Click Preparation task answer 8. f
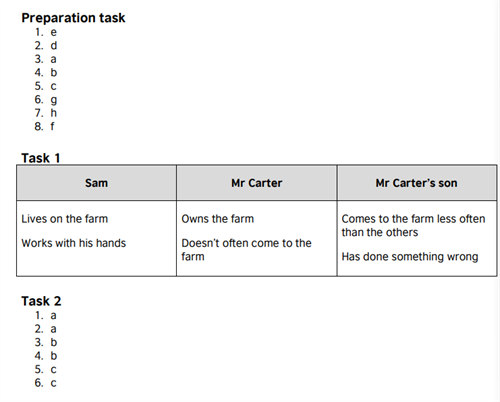Image resolution: width=500 pixels, height=402 pixels. tap(44, 126)
